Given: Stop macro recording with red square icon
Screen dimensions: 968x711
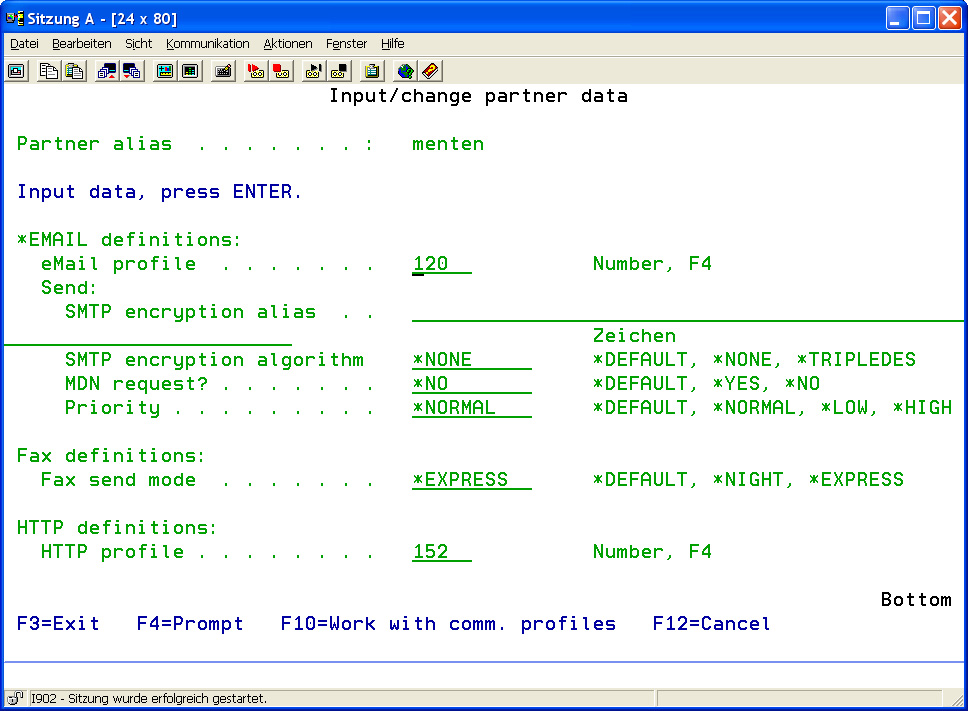Looking at the screenshot, I should click(x=282, y=71).
